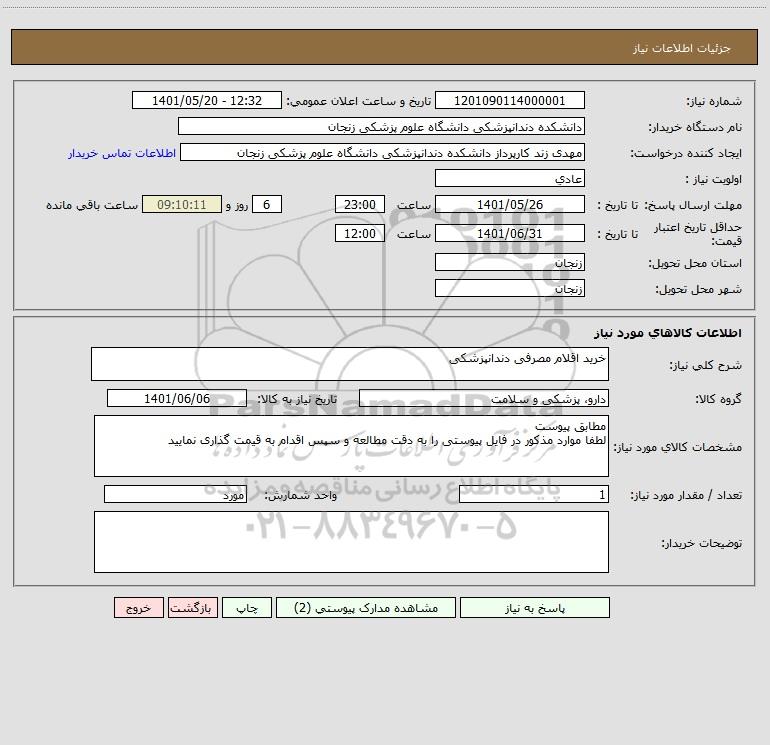
Task: Click the خروج exit button
Action: point(138,608)
